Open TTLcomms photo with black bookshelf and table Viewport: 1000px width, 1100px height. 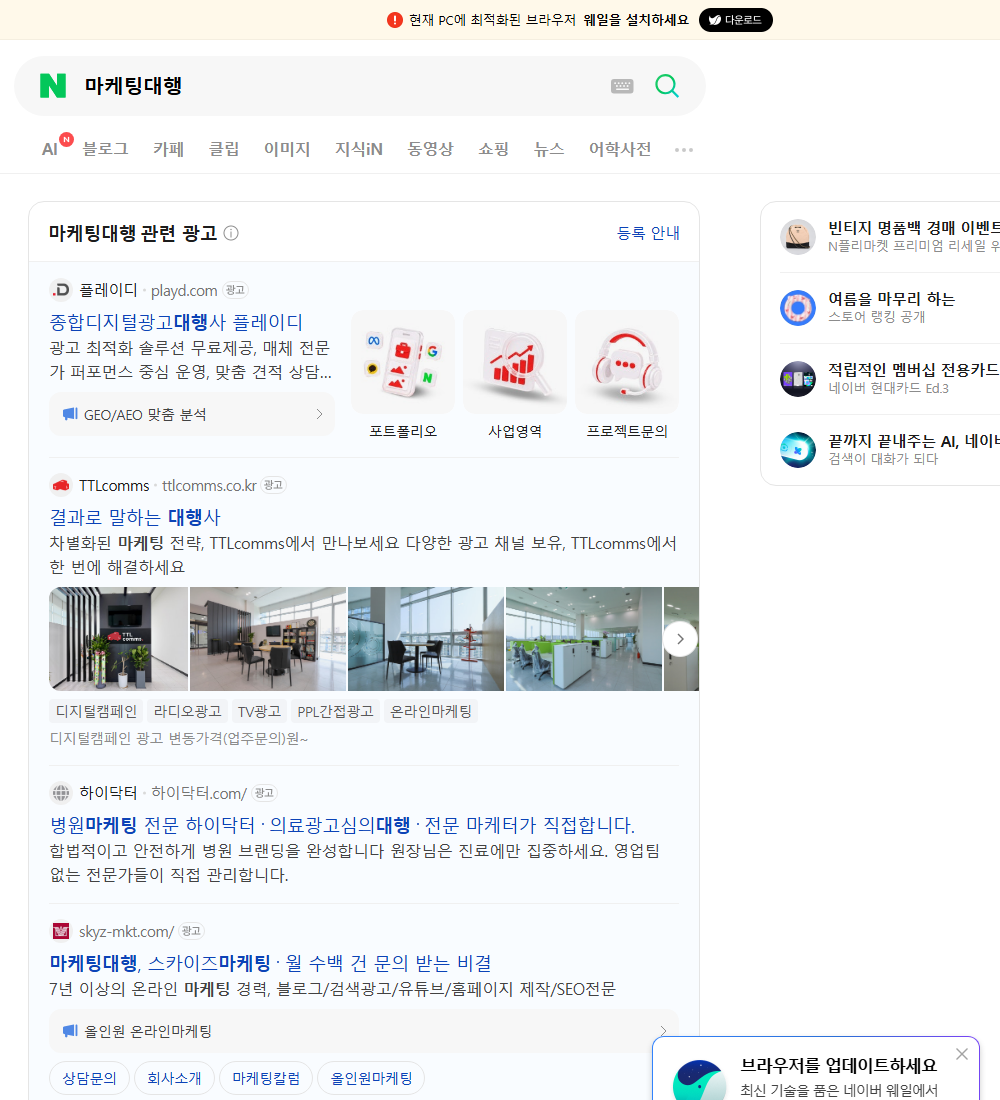[268, 638]
